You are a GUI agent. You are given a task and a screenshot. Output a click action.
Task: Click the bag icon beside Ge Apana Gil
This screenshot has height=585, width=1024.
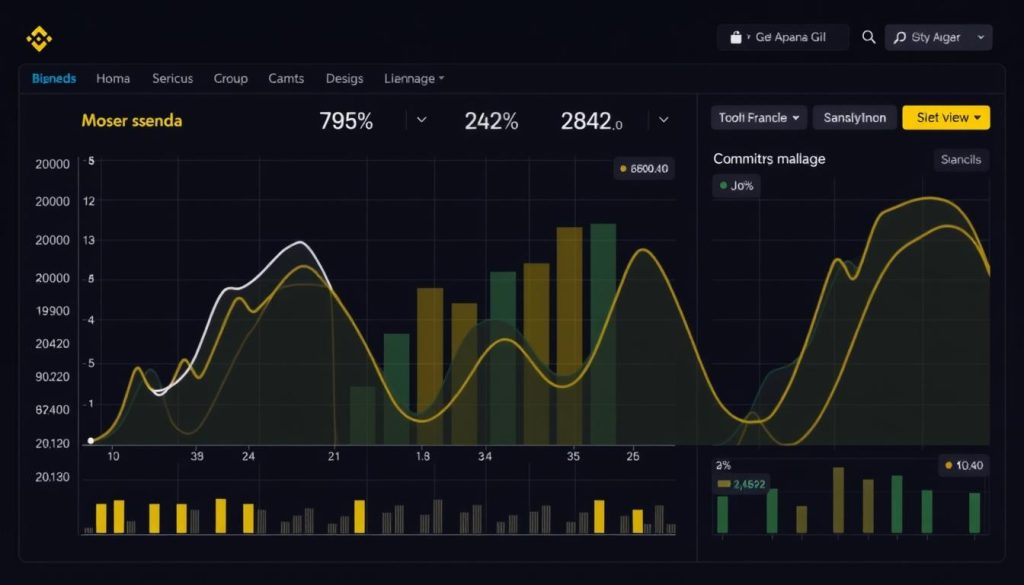click(x=736, y=37)
